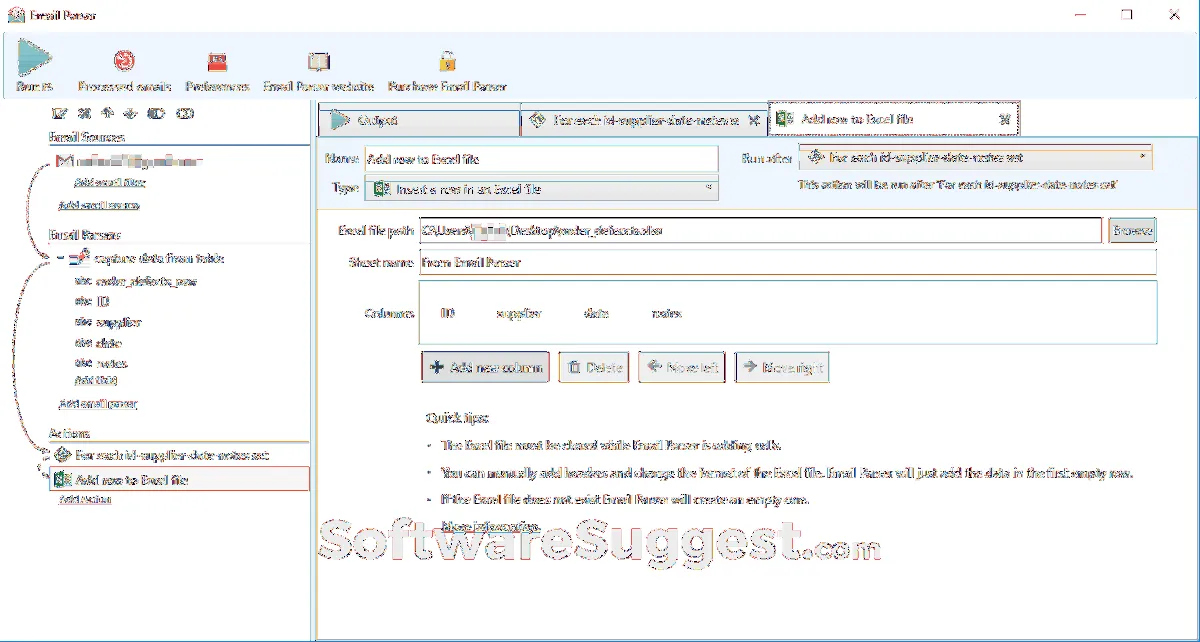The image size is (1200, 642).
Task: Click the More information link under Quick tips
Action: [x=490, y=526]
